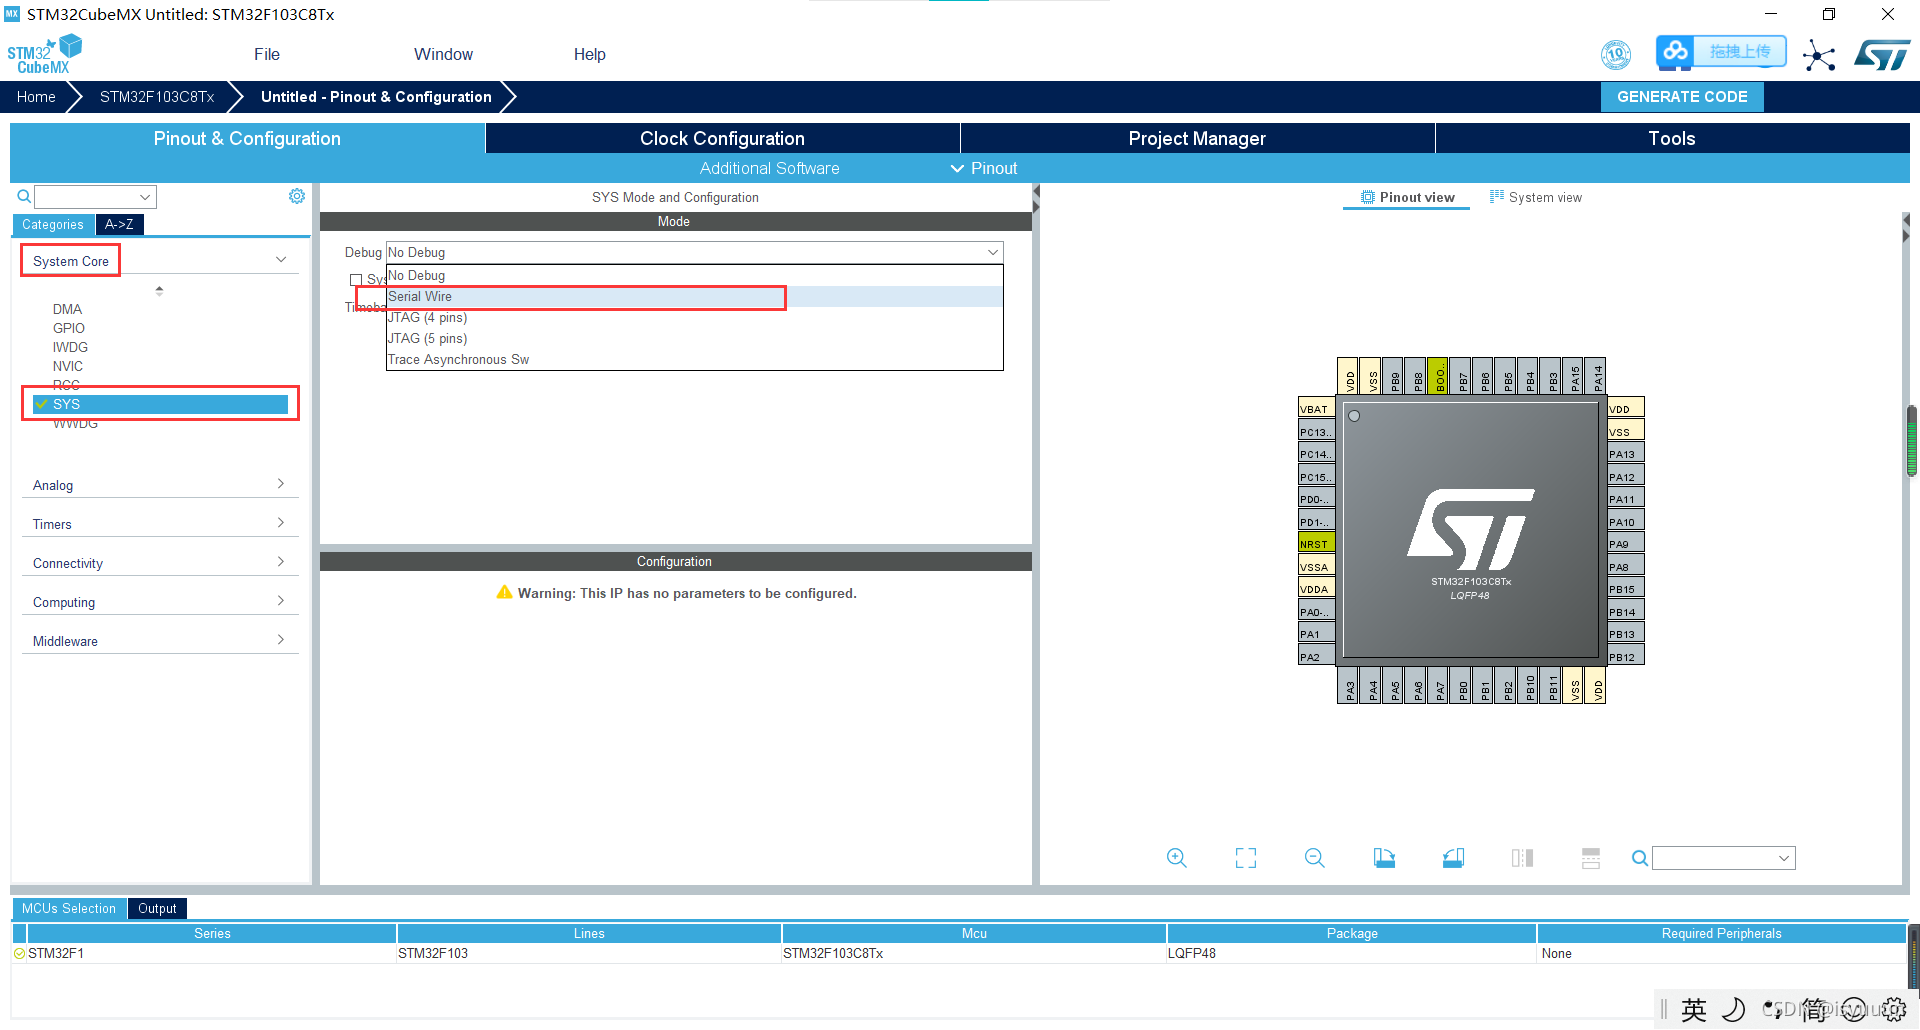Select the PA13 pin on the chip
1920x1030 pixels.
point(1626,454)
